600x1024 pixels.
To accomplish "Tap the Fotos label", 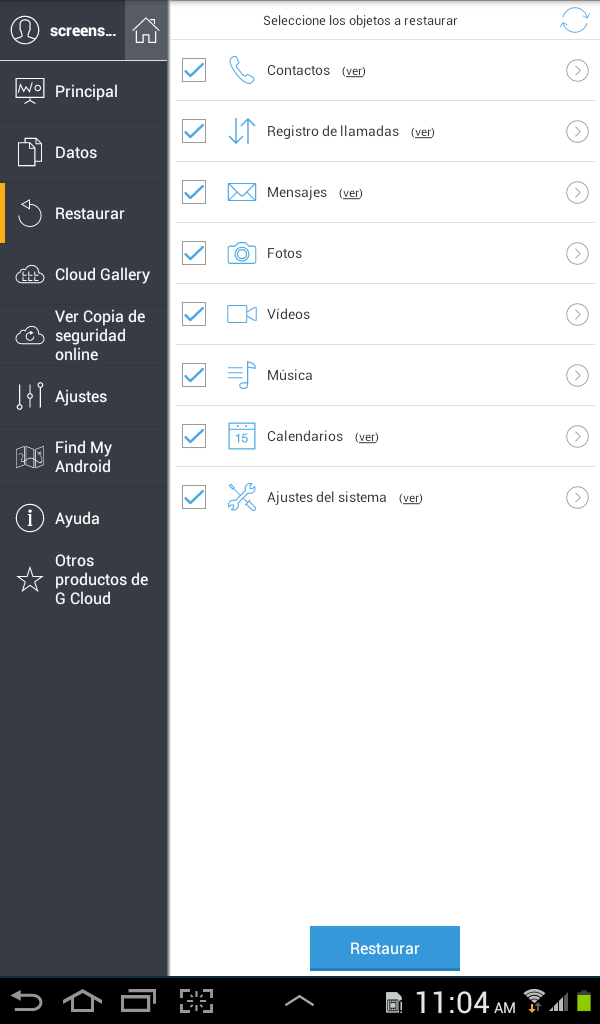I will coord(284,253).
